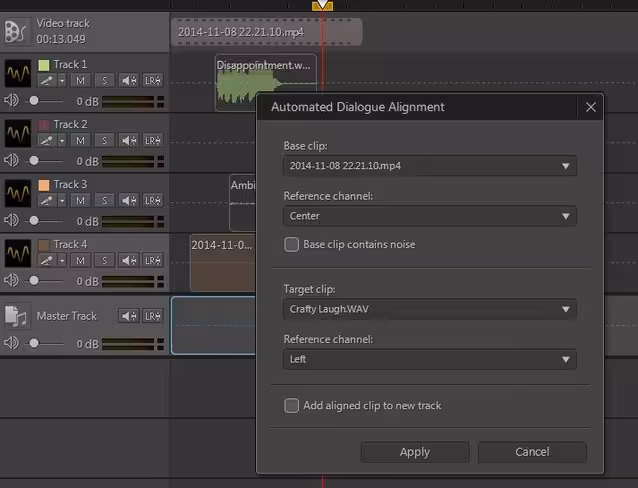Image resolution: width=638 pixels, height=488 pixels.
Task: Solo Track 2 with S button
Action: click(x=105, y=140)
